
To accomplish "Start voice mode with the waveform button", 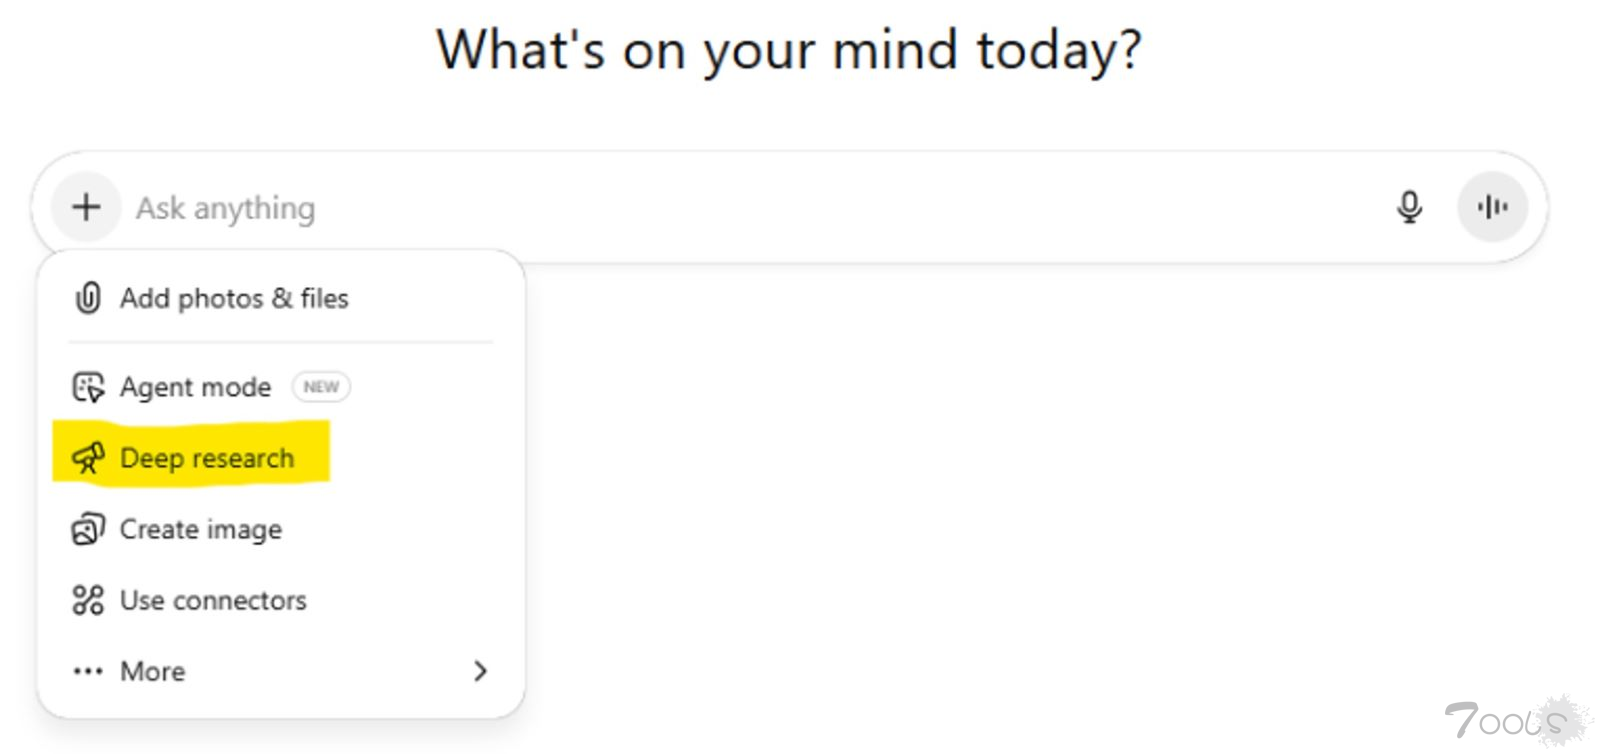I will point(1492,207).
